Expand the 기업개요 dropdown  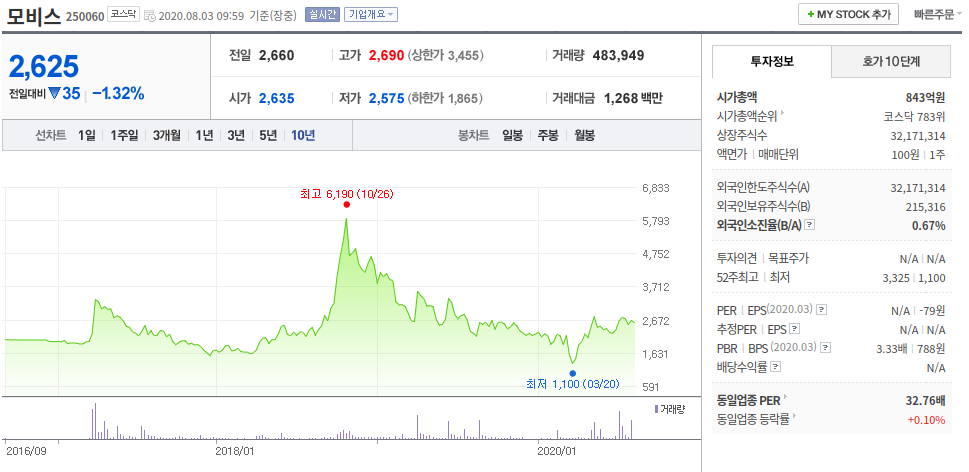pyautogui.click(x=371, y=15)
